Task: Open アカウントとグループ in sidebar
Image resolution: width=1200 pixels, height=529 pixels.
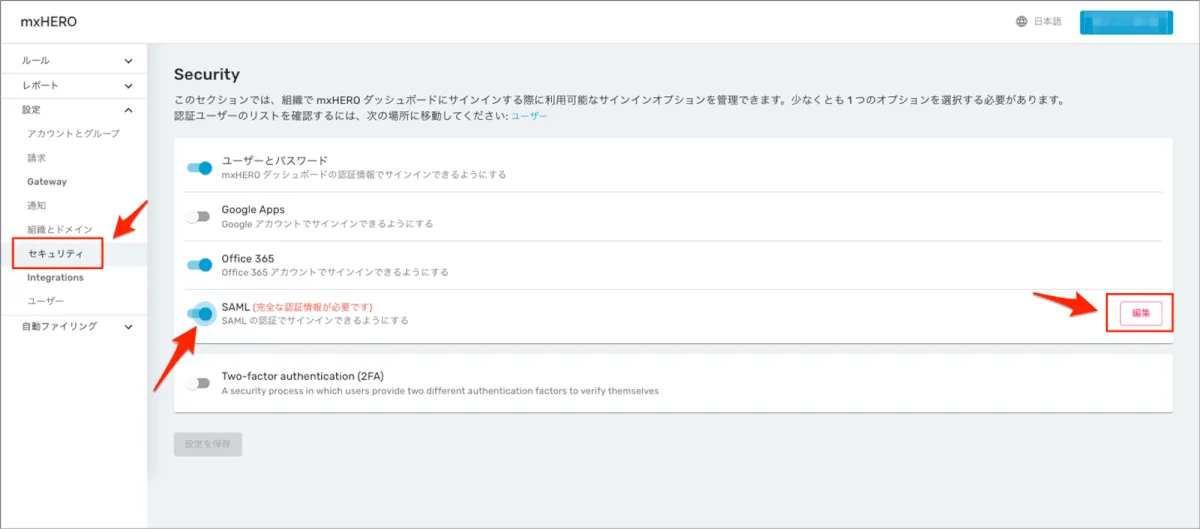Action: click(73, 134)
